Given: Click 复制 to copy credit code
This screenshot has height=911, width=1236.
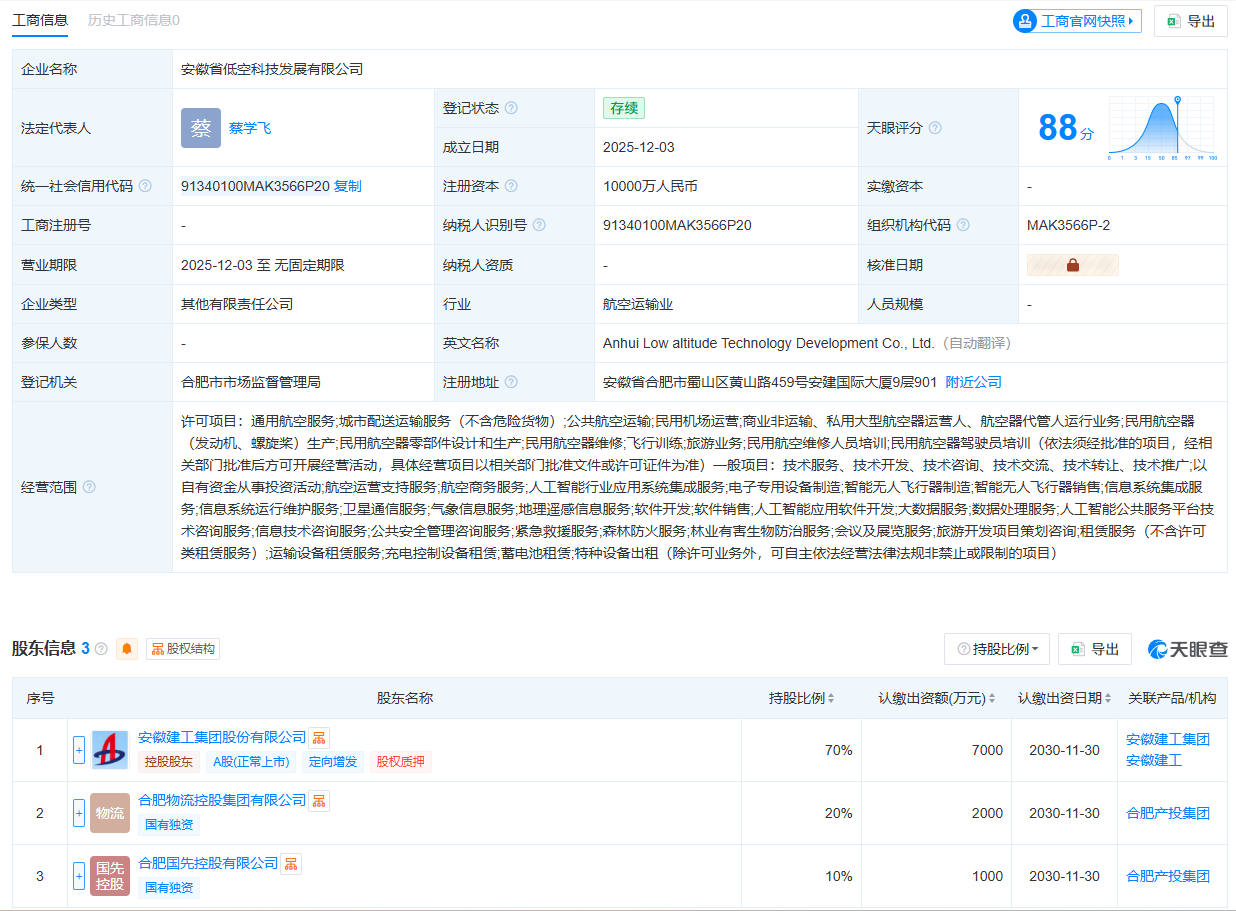Looking at the screenshot, I should click(347, 186).
